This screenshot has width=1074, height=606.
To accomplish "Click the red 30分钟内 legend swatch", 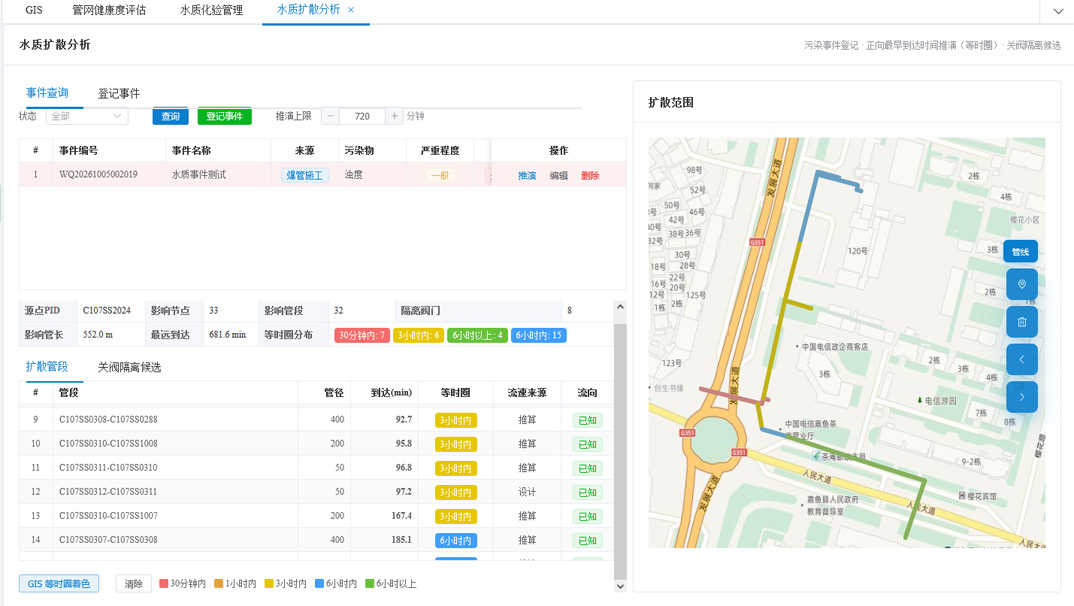I will (x=164, y=583).
